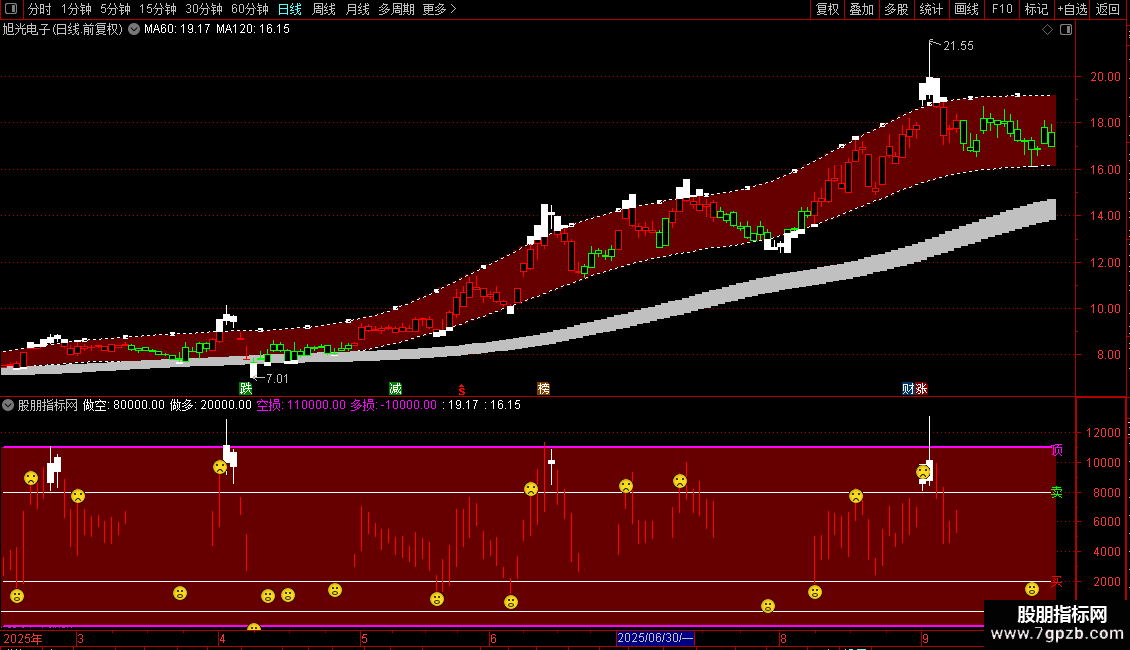Toggle the left side panel icon before 分时
This screenshot has width=1130, height=650.
11,9
